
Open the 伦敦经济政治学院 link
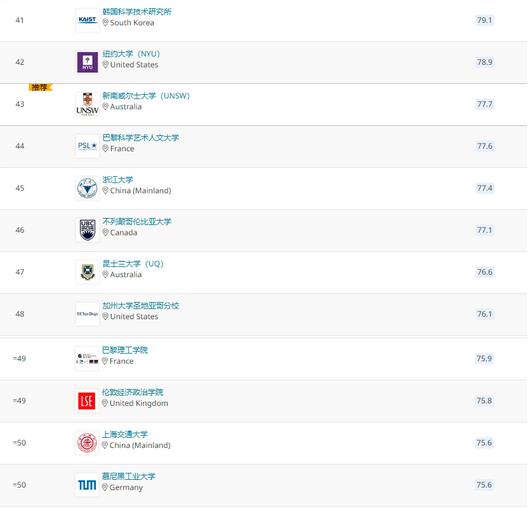coord(132,392)
